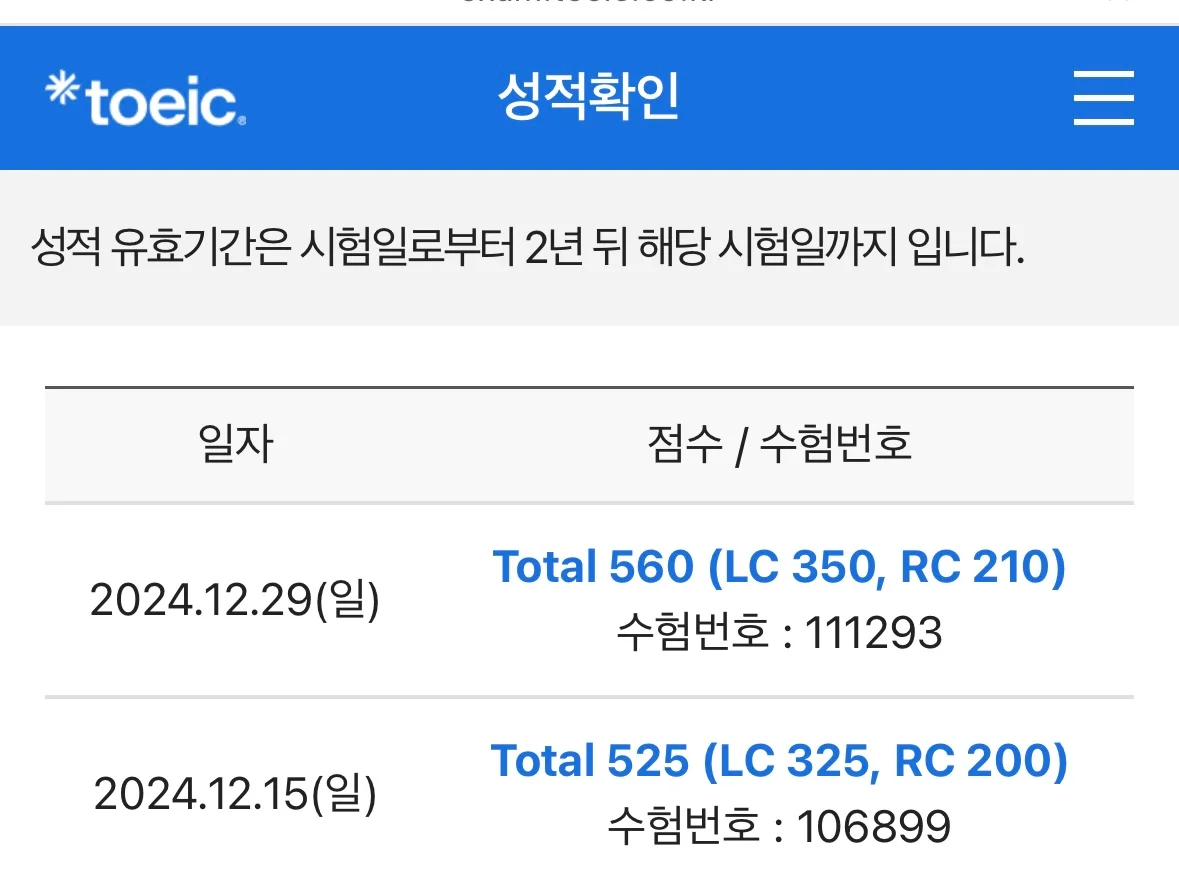Select the 성적확인 page title

[589, 96]
